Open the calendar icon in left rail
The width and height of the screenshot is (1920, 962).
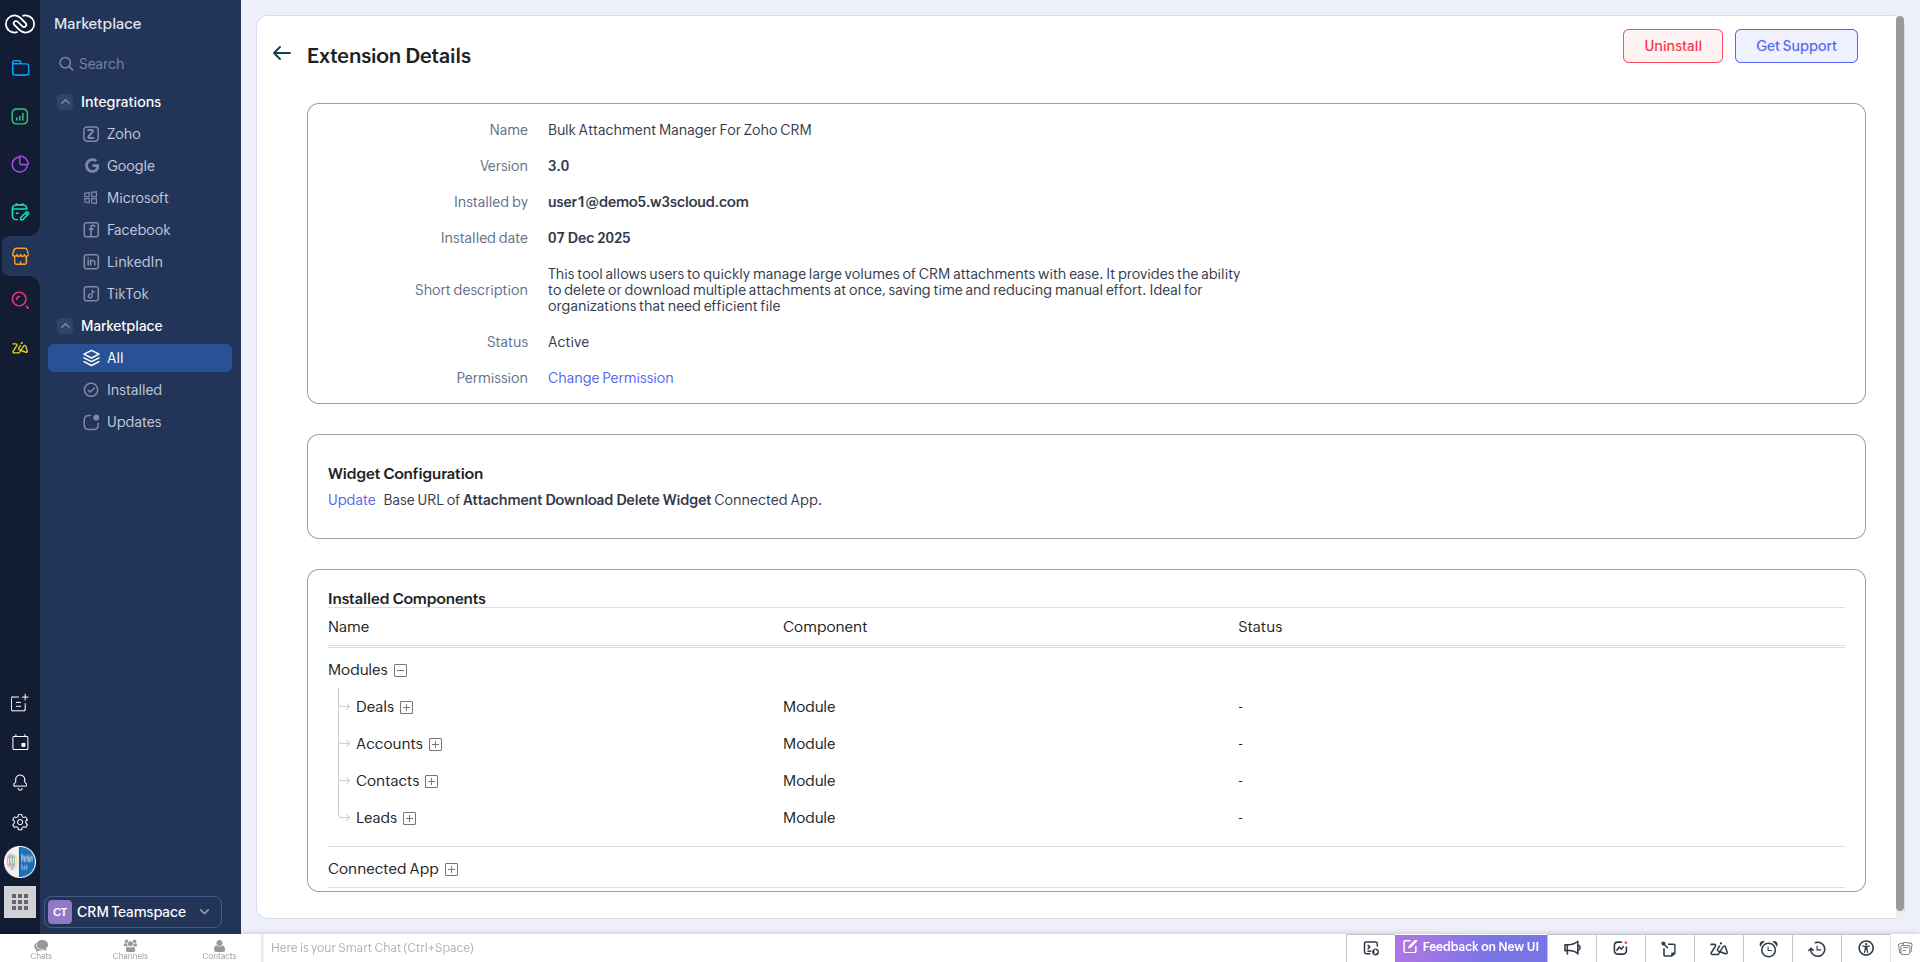(20, 743)
